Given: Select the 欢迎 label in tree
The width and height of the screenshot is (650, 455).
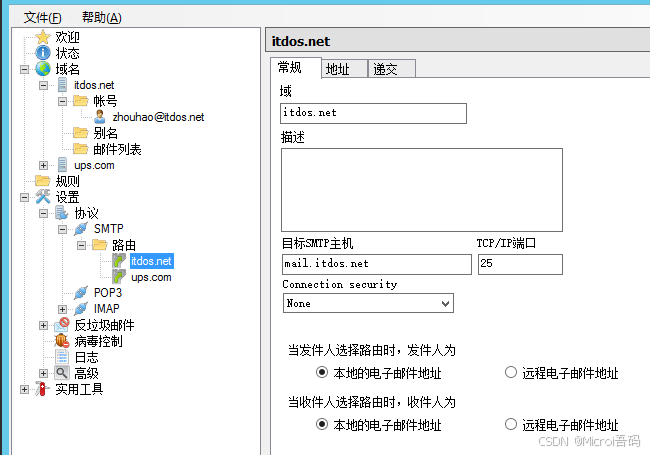Looking at the screenshot, I should coord(67,37).
